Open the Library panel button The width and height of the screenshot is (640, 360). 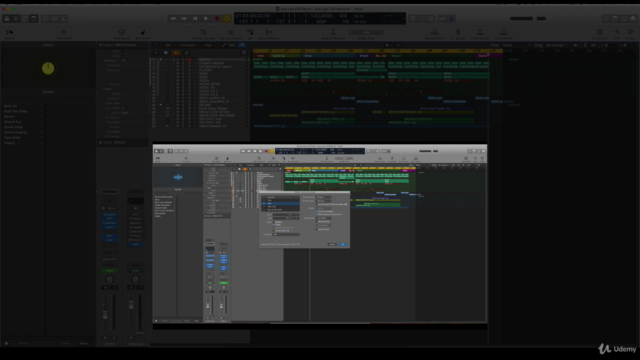click(x=7, y=18)
